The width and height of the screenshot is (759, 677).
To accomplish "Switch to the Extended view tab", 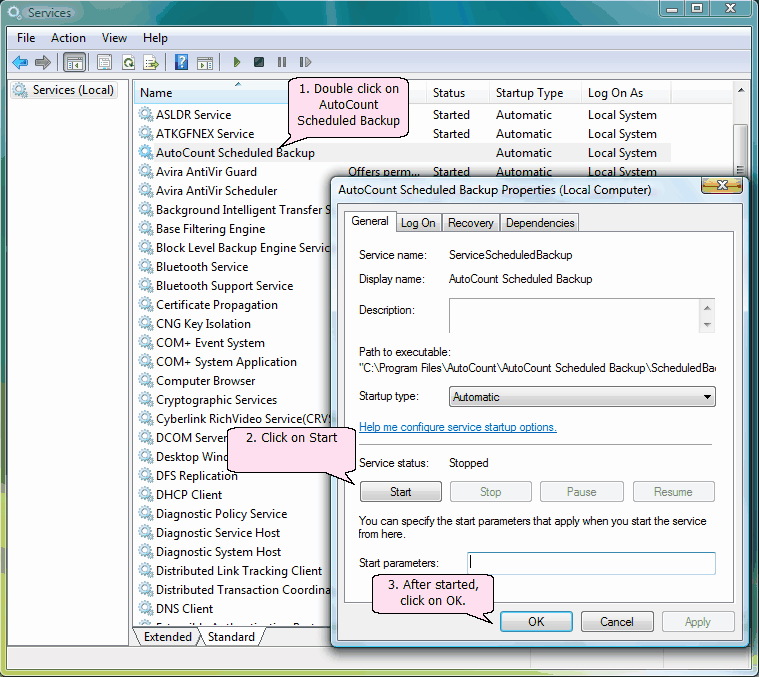I will [167, 637].
